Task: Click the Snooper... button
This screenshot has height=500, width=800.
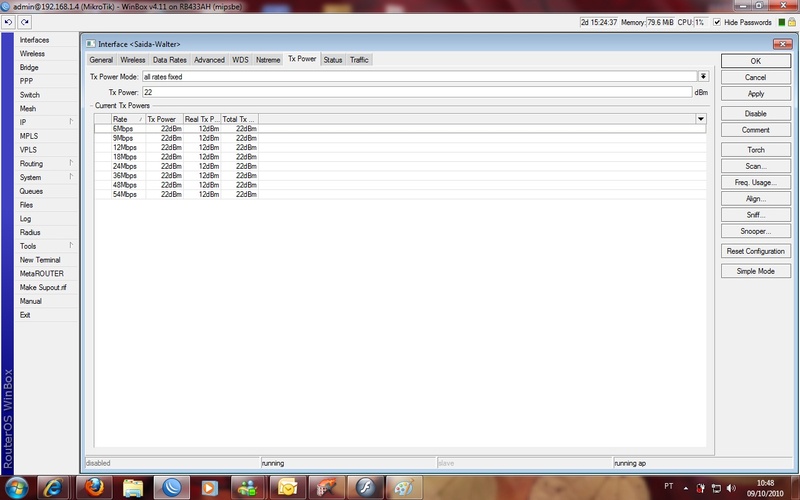Action: coord(756,231)
